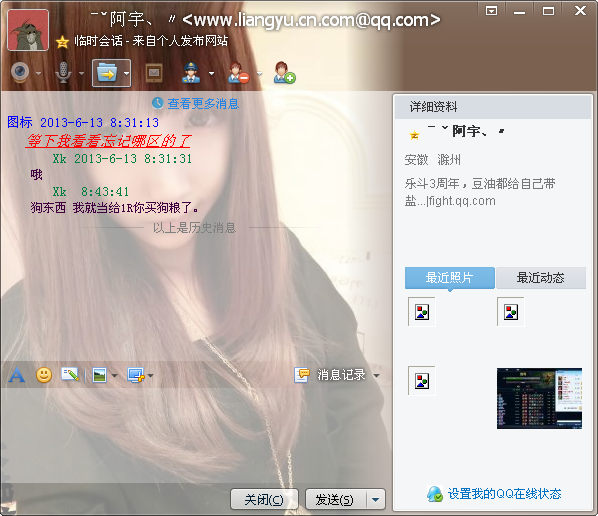Click the star icon beside 临时会话
The height and width of the screenshot is (516, 598).
(x=62, y=42)
